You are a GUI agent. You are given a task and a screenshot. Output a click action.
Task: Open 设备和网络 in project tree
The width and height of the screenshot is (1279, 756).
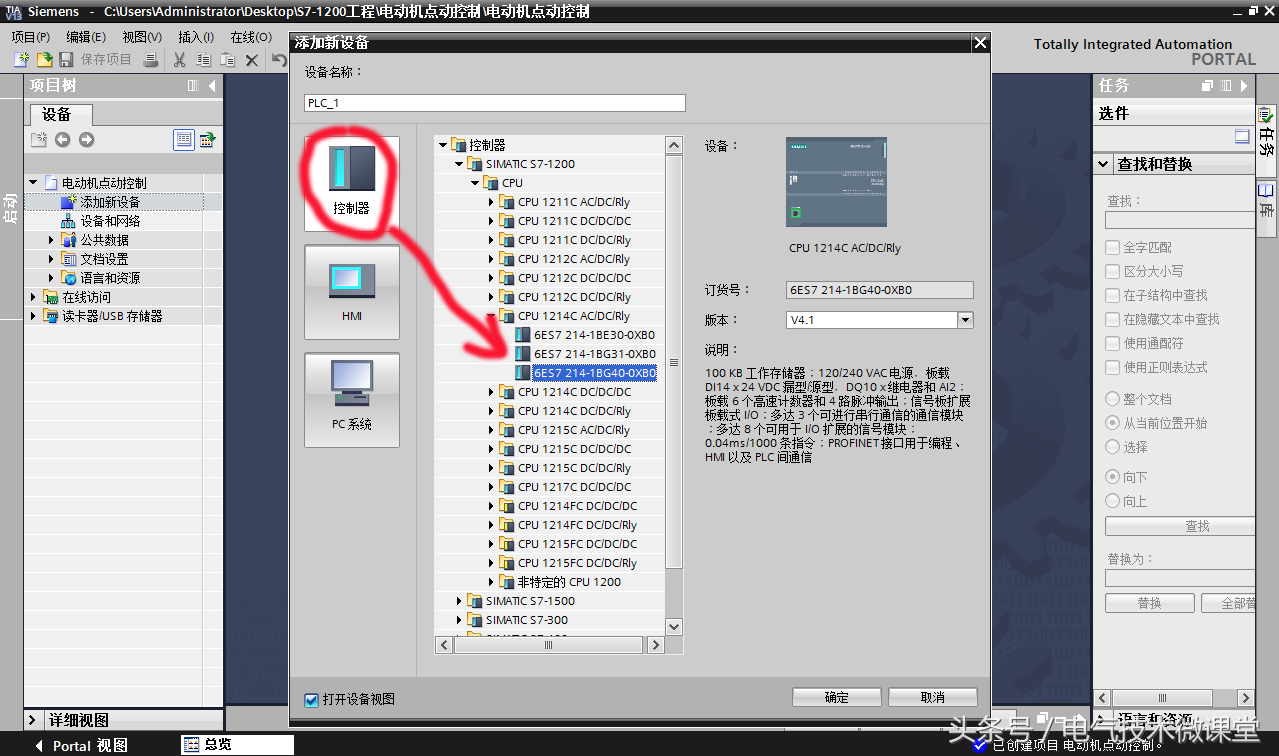(x=110, y=221)
